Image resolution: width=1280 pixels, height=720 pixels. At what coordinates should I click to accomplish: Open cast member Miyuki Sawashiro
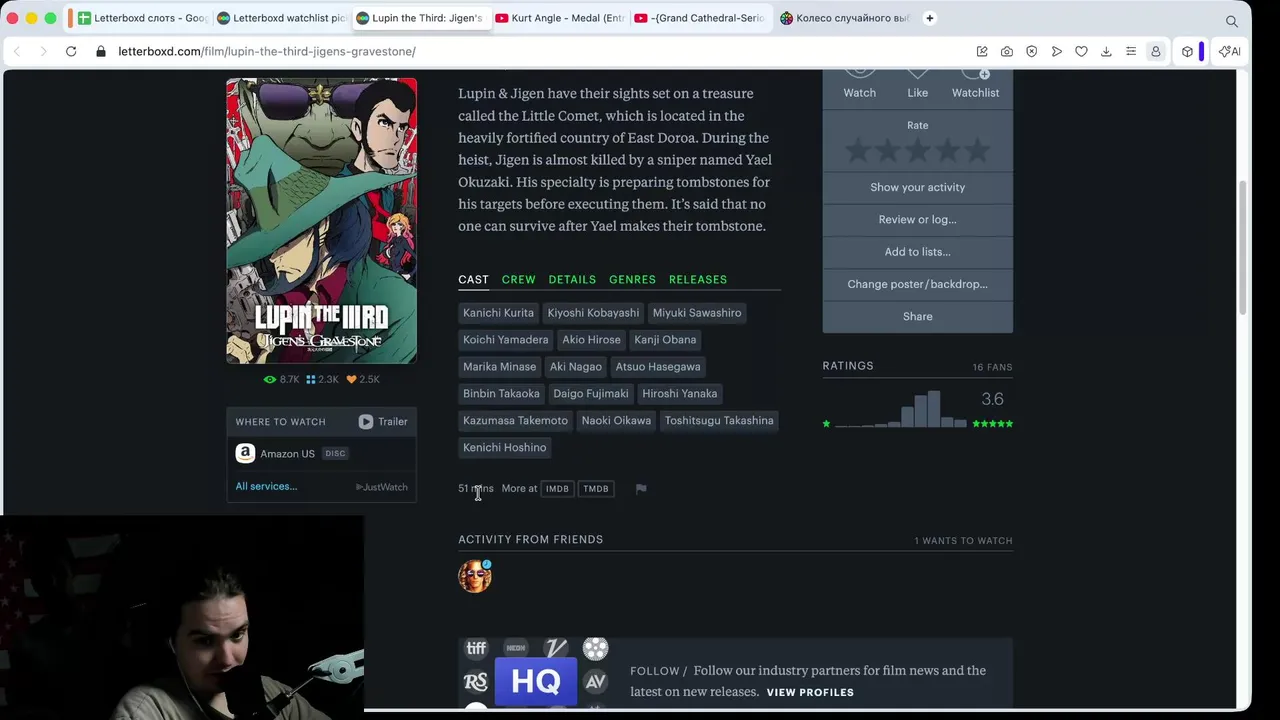click(697, 313)
